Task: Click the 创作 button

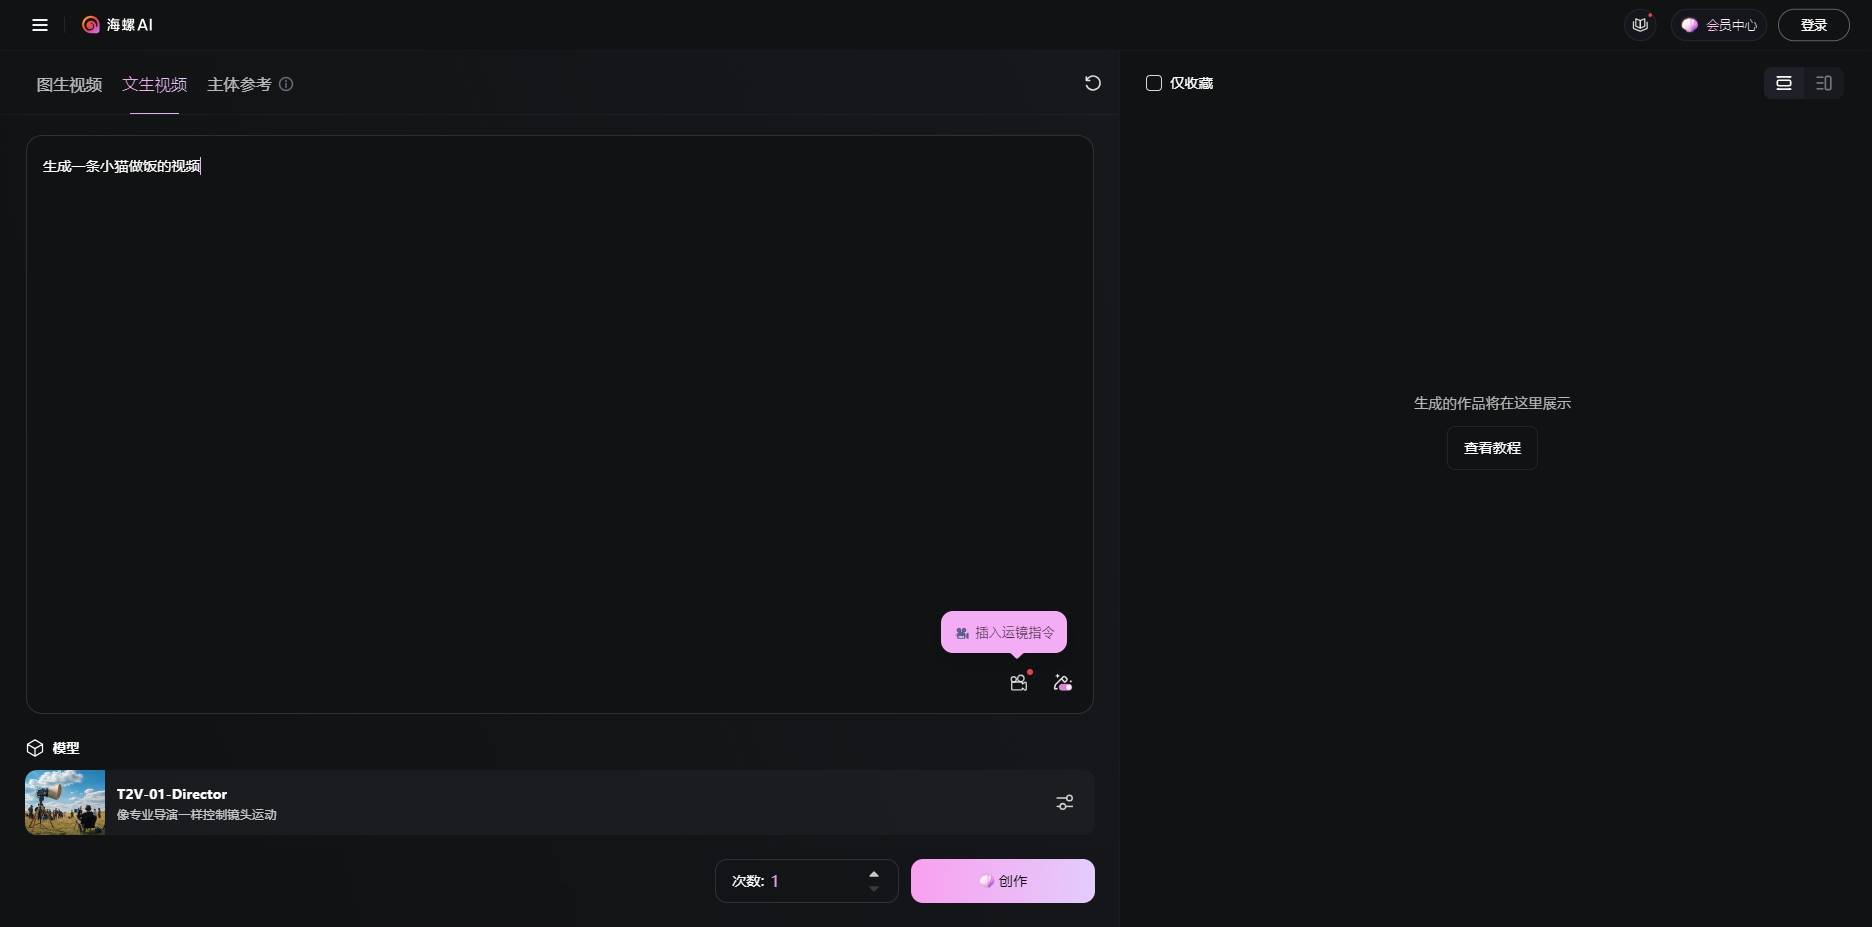Action: 1003,881
